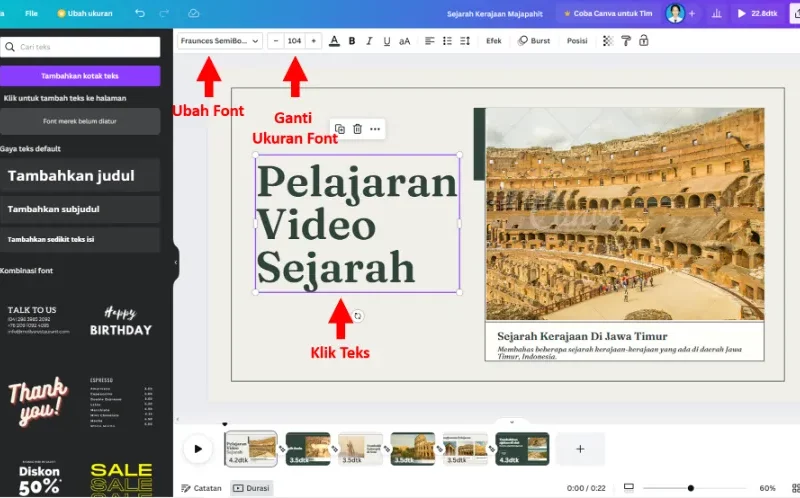Select Coba Canva untuk Tim button

pos(608,14)
